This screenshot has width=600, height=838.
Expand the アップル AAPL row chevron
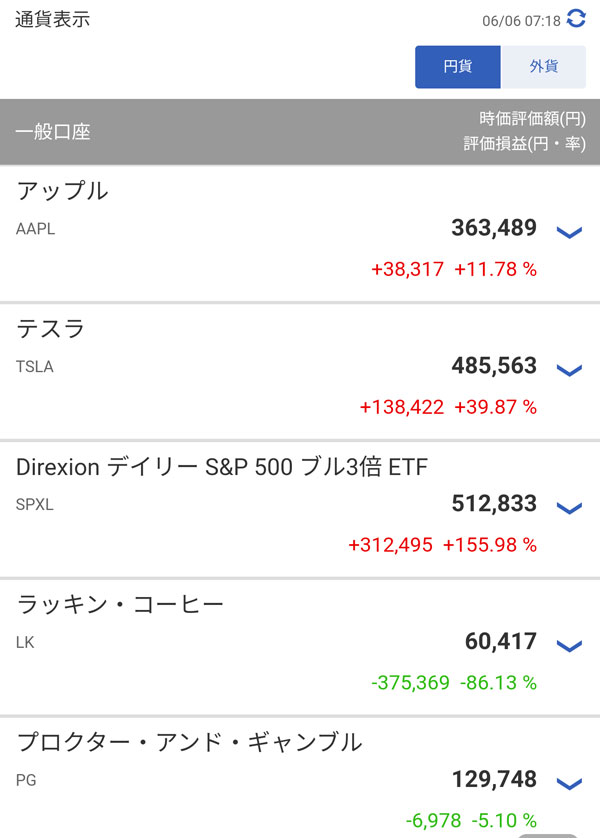pos(568,233)
